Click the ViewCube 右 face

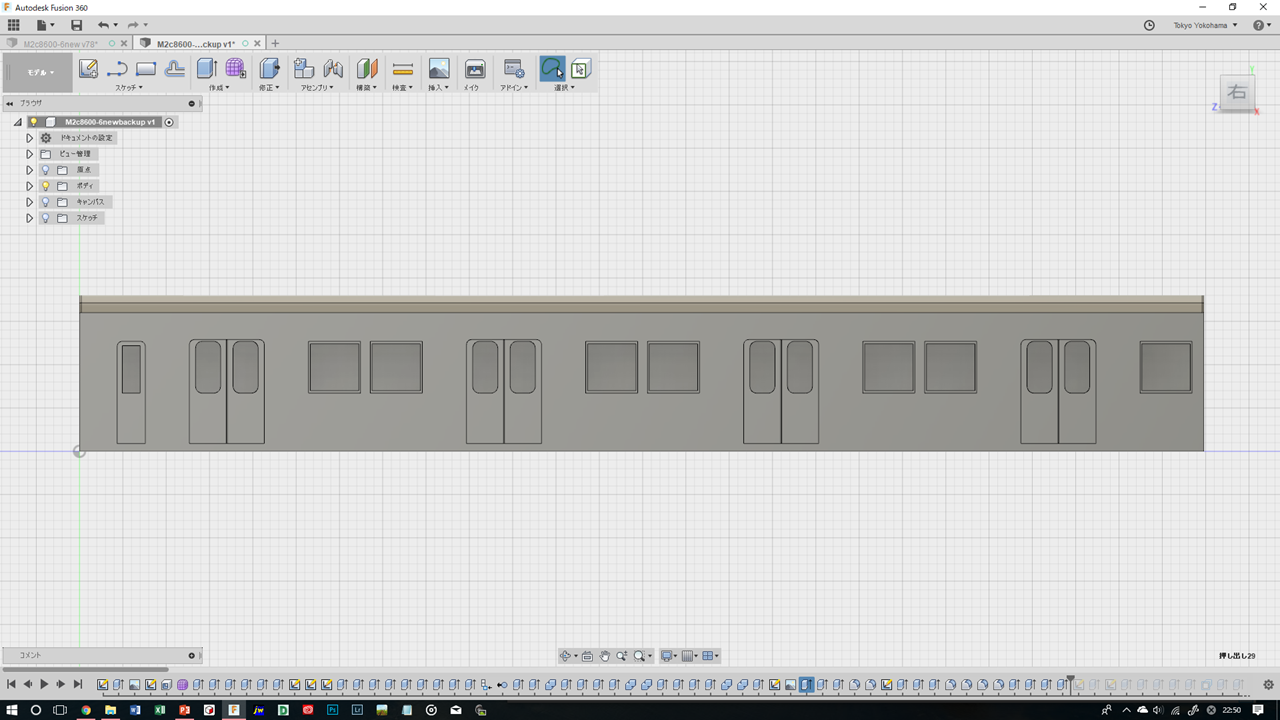click(1238, 93)
